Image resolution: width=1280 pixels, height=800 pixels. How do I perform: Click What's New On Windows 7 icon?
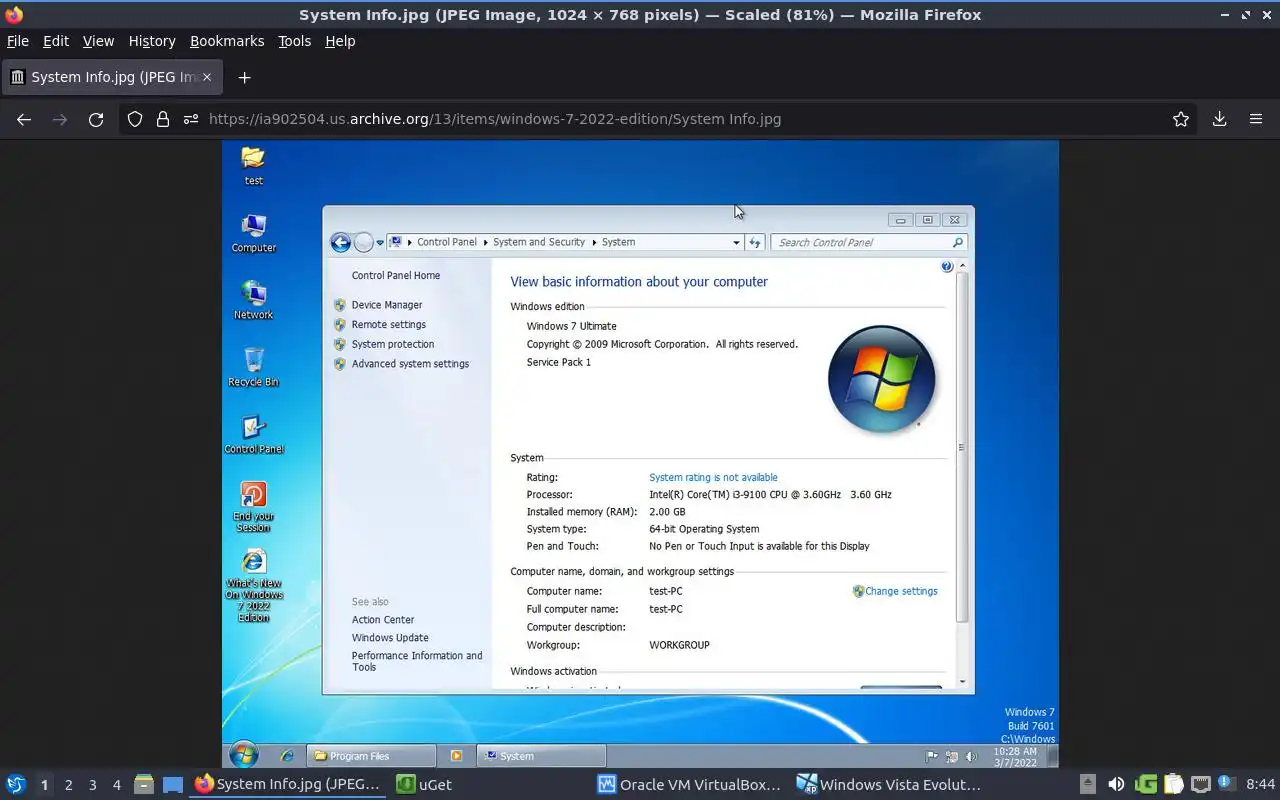(254, 586)
